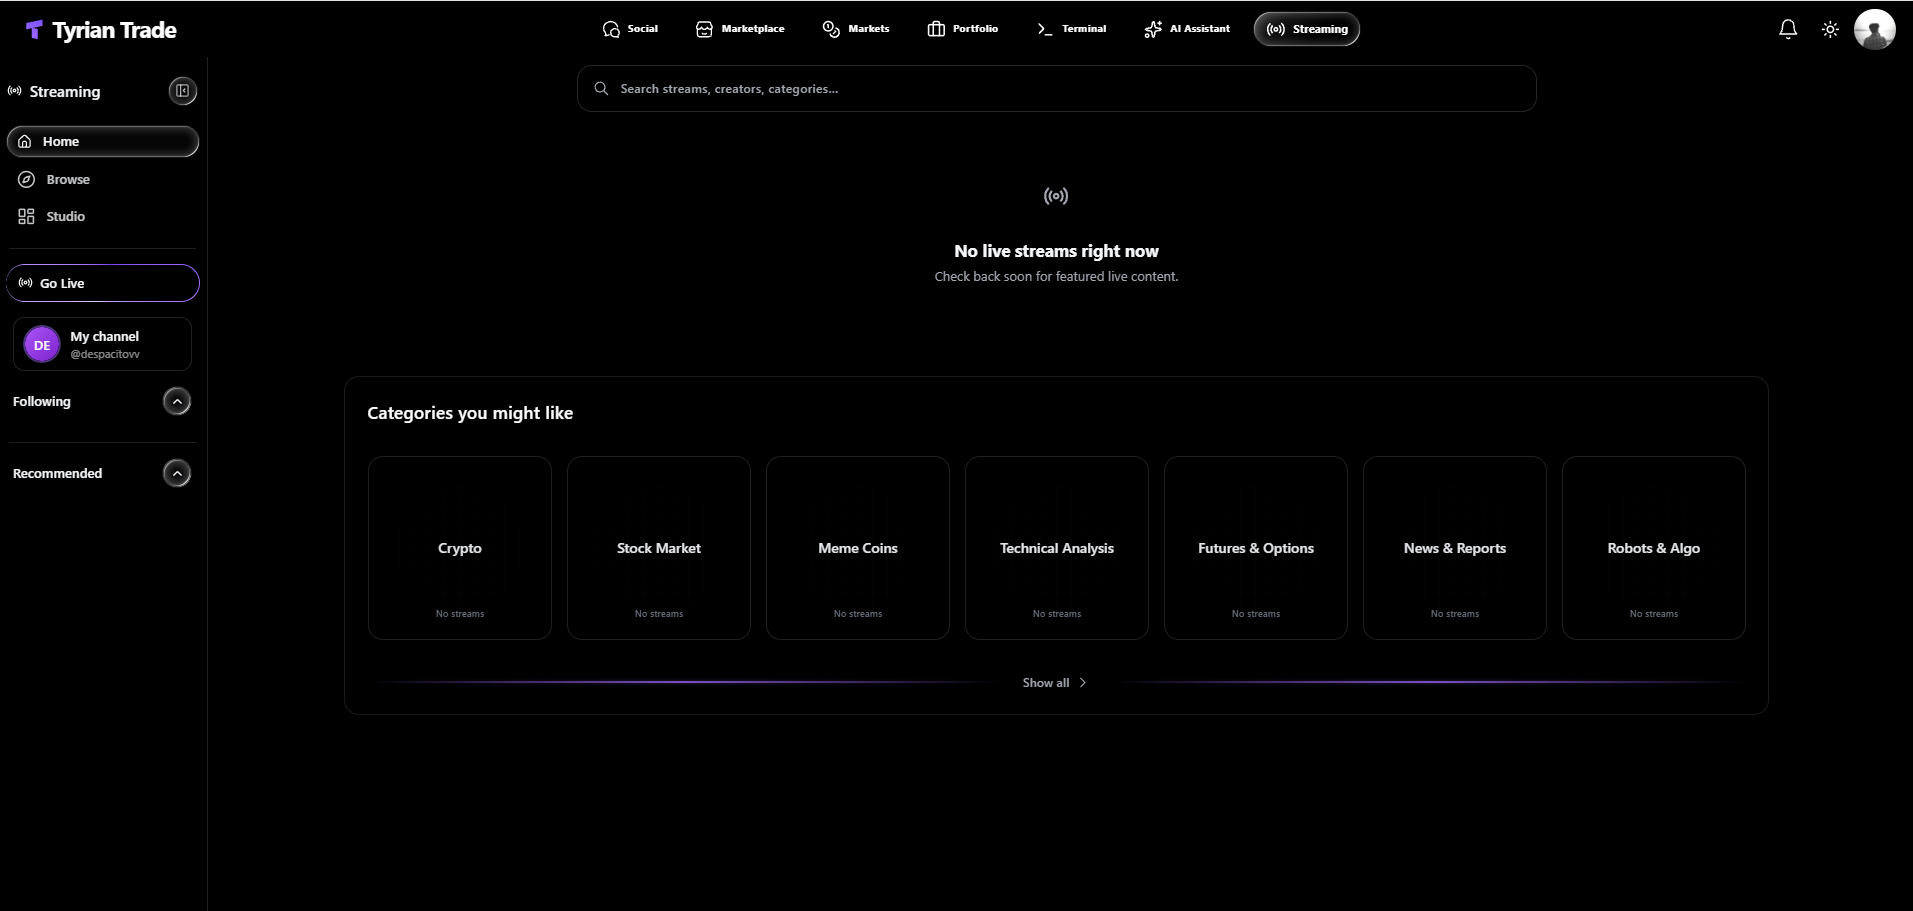
Task: Select the Streaming nav tab
Action: pyautogui.click(x=1307, y=29)
